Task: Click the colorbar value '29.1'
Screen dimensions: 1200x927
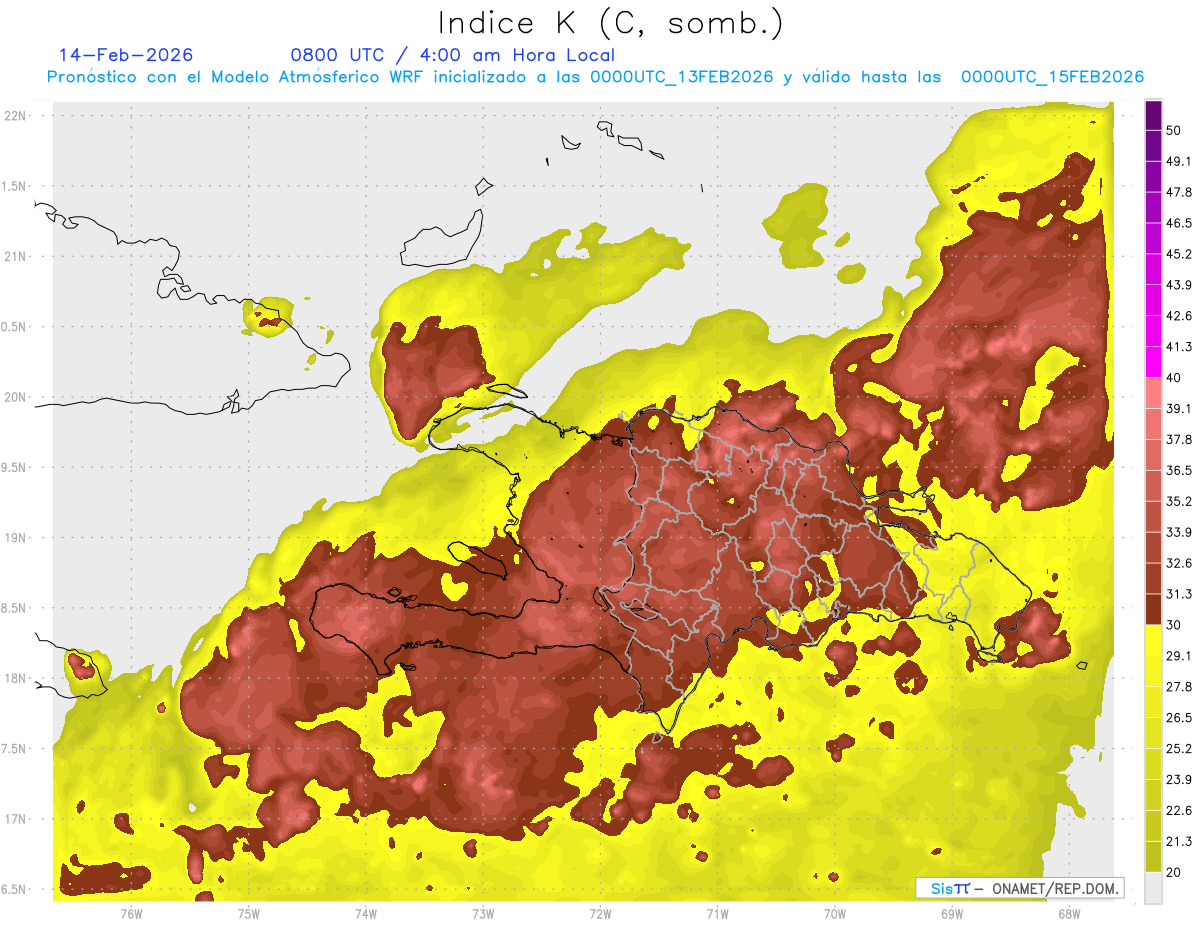Action: click(1179, 656)
